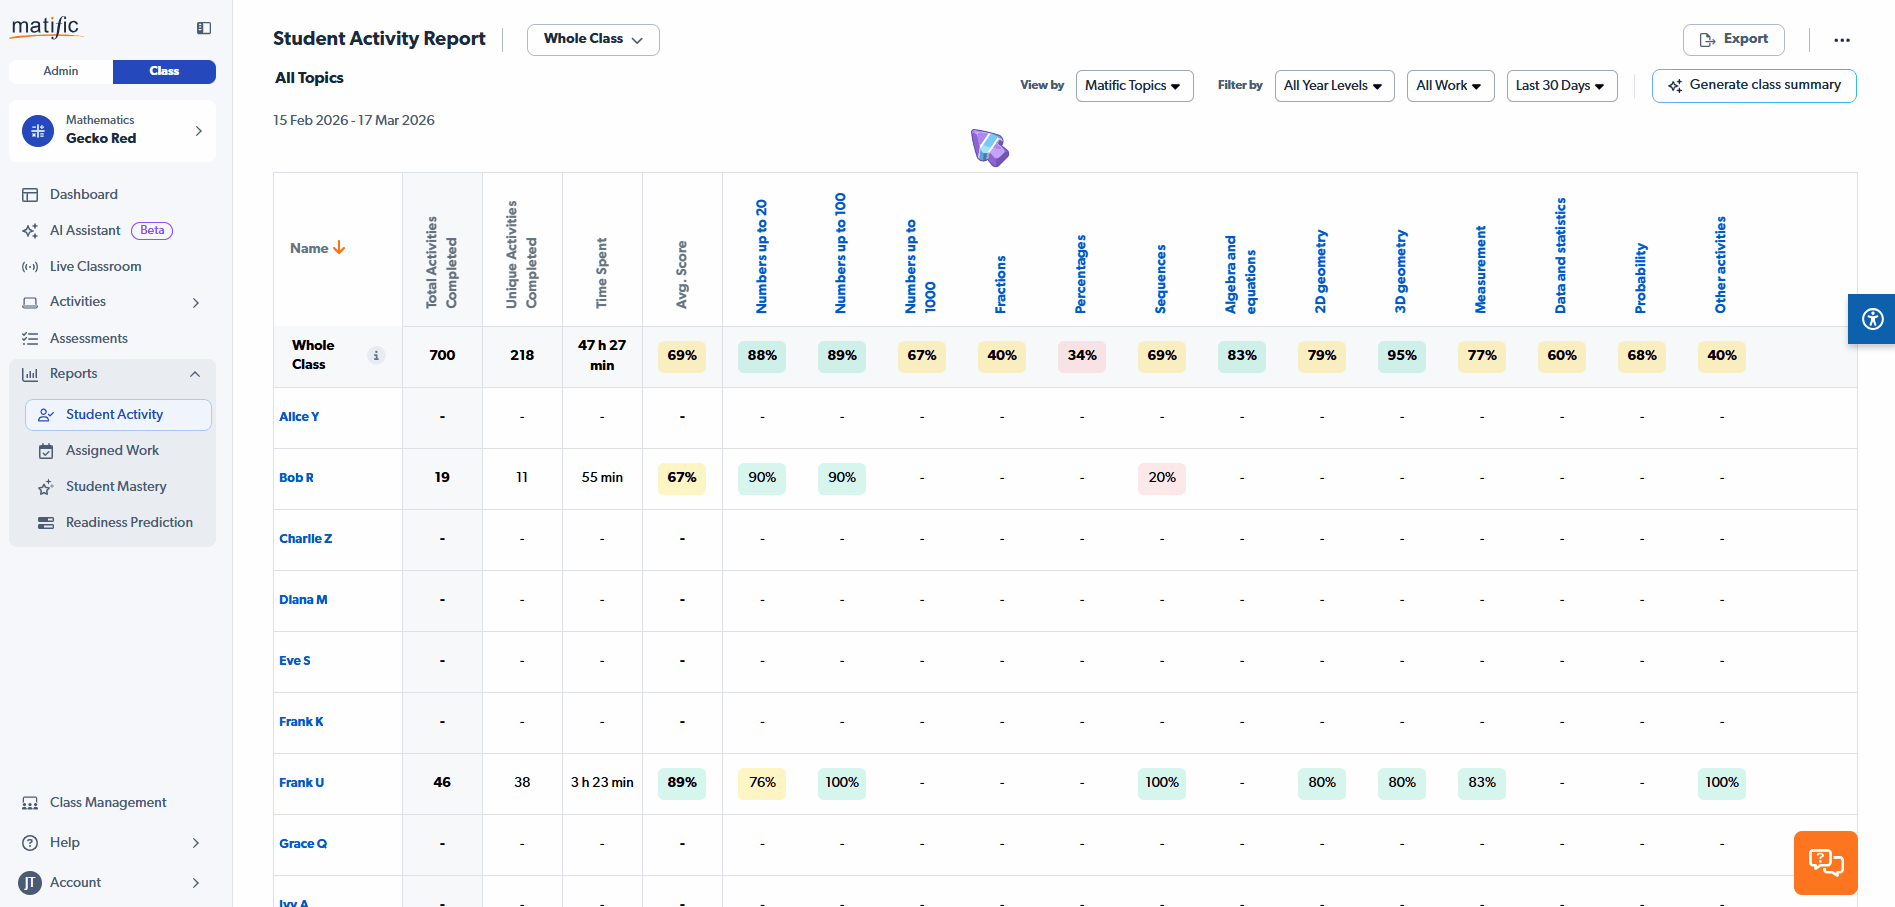Open the accessibility options icon
1895x907 pixels.
[1871, 319]
